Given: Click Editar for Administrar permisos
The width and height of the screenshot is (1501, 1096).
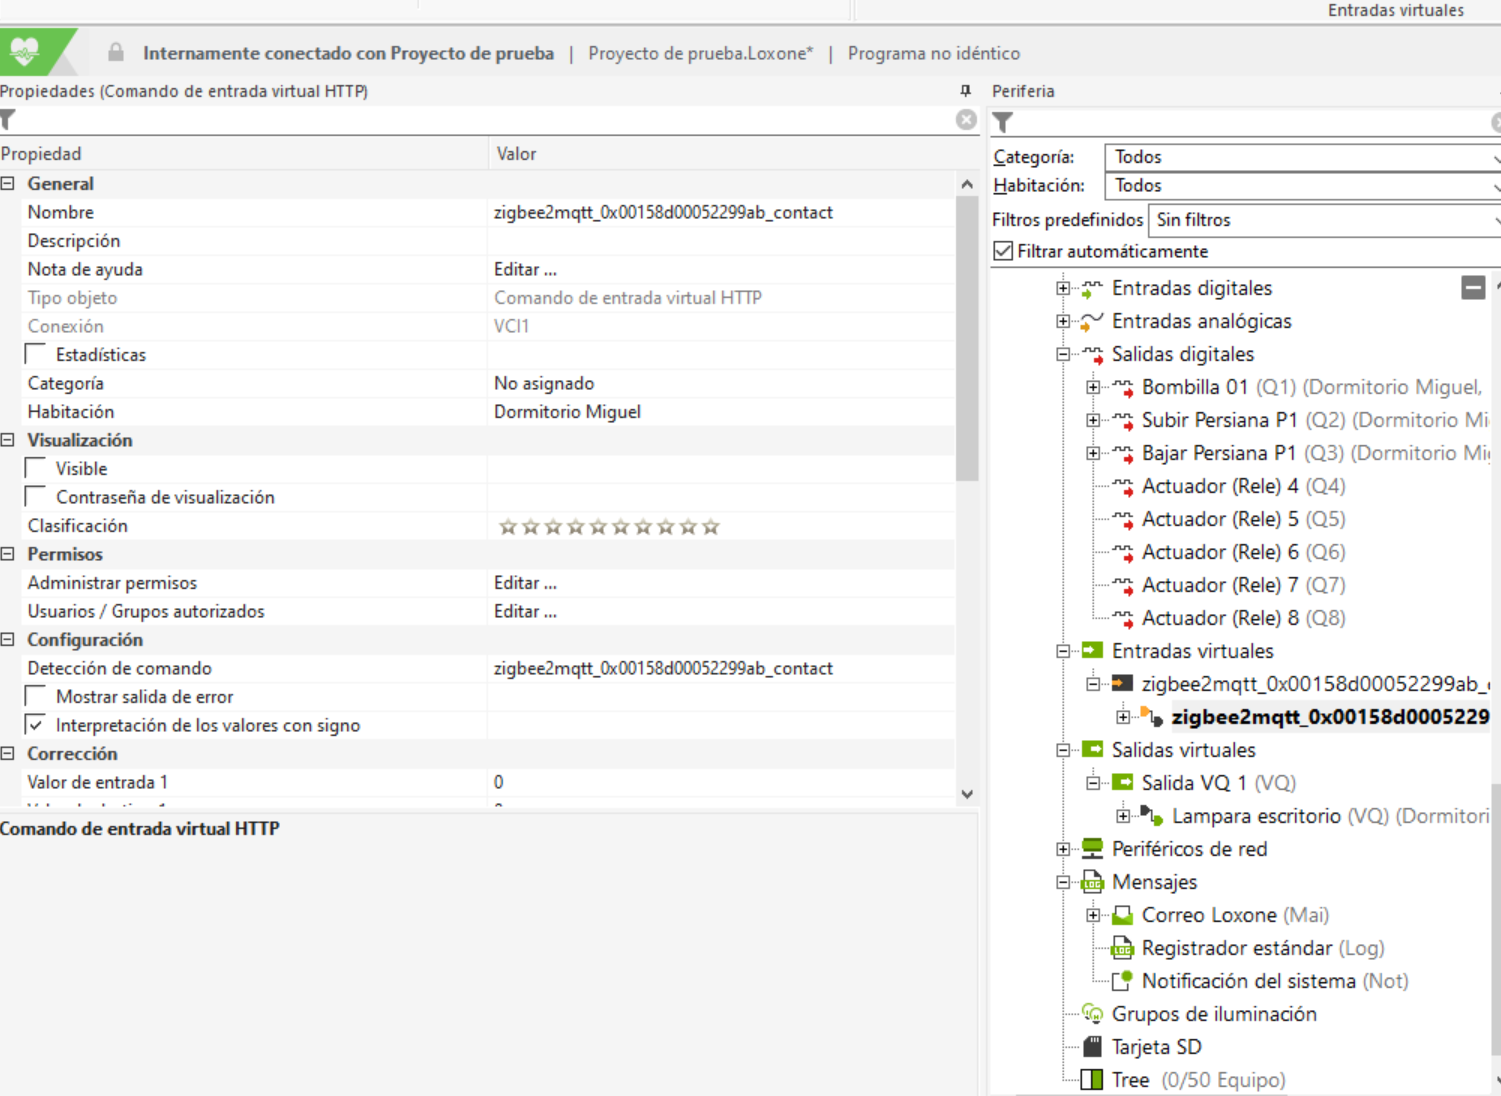Looking at the screenshot, I should click(x=525, y=583).
